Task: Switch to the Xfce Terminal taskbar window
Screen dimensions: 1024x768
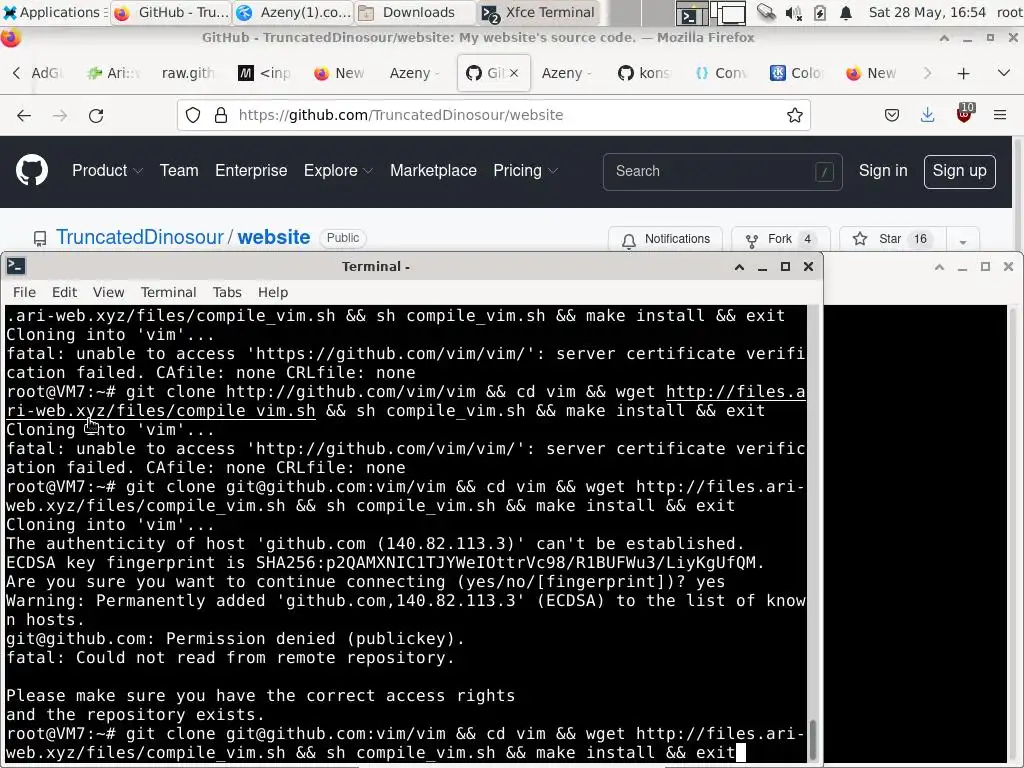Action: pyautogui.click(x=538, y=12)
